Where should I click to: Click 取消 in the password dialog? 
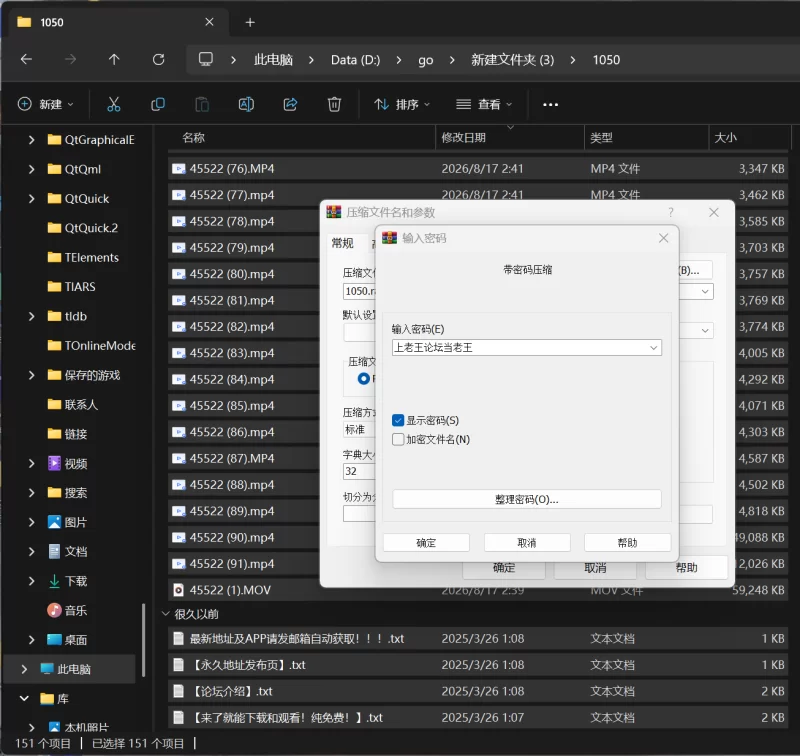(527, 543)
